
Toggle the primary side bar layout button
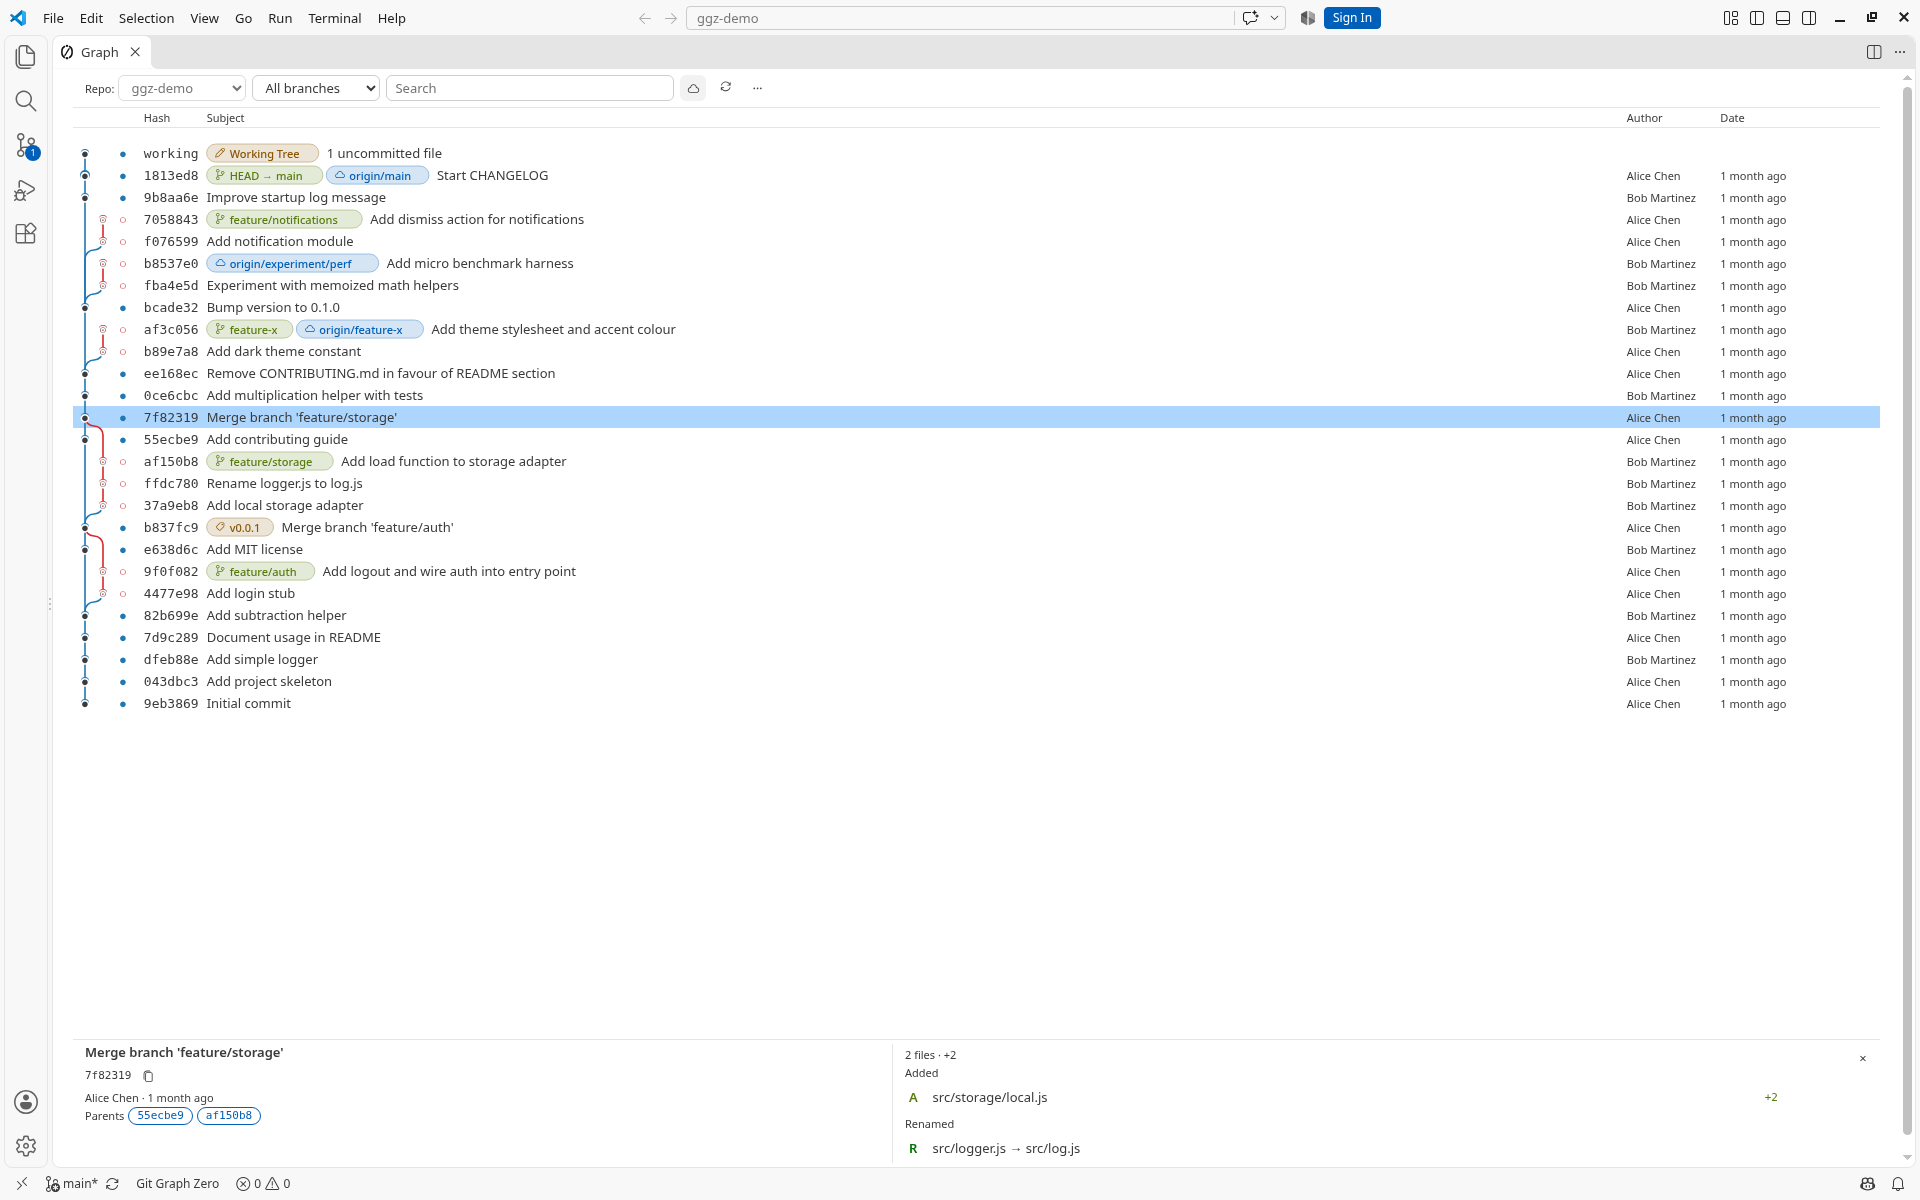[x=1757, y=18]
